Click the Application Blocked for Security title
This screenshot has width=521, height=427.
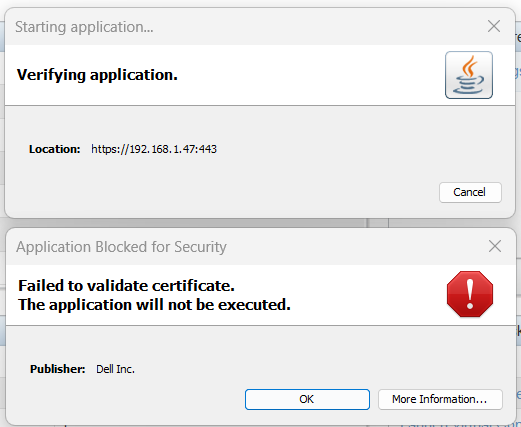coord(121,247)
